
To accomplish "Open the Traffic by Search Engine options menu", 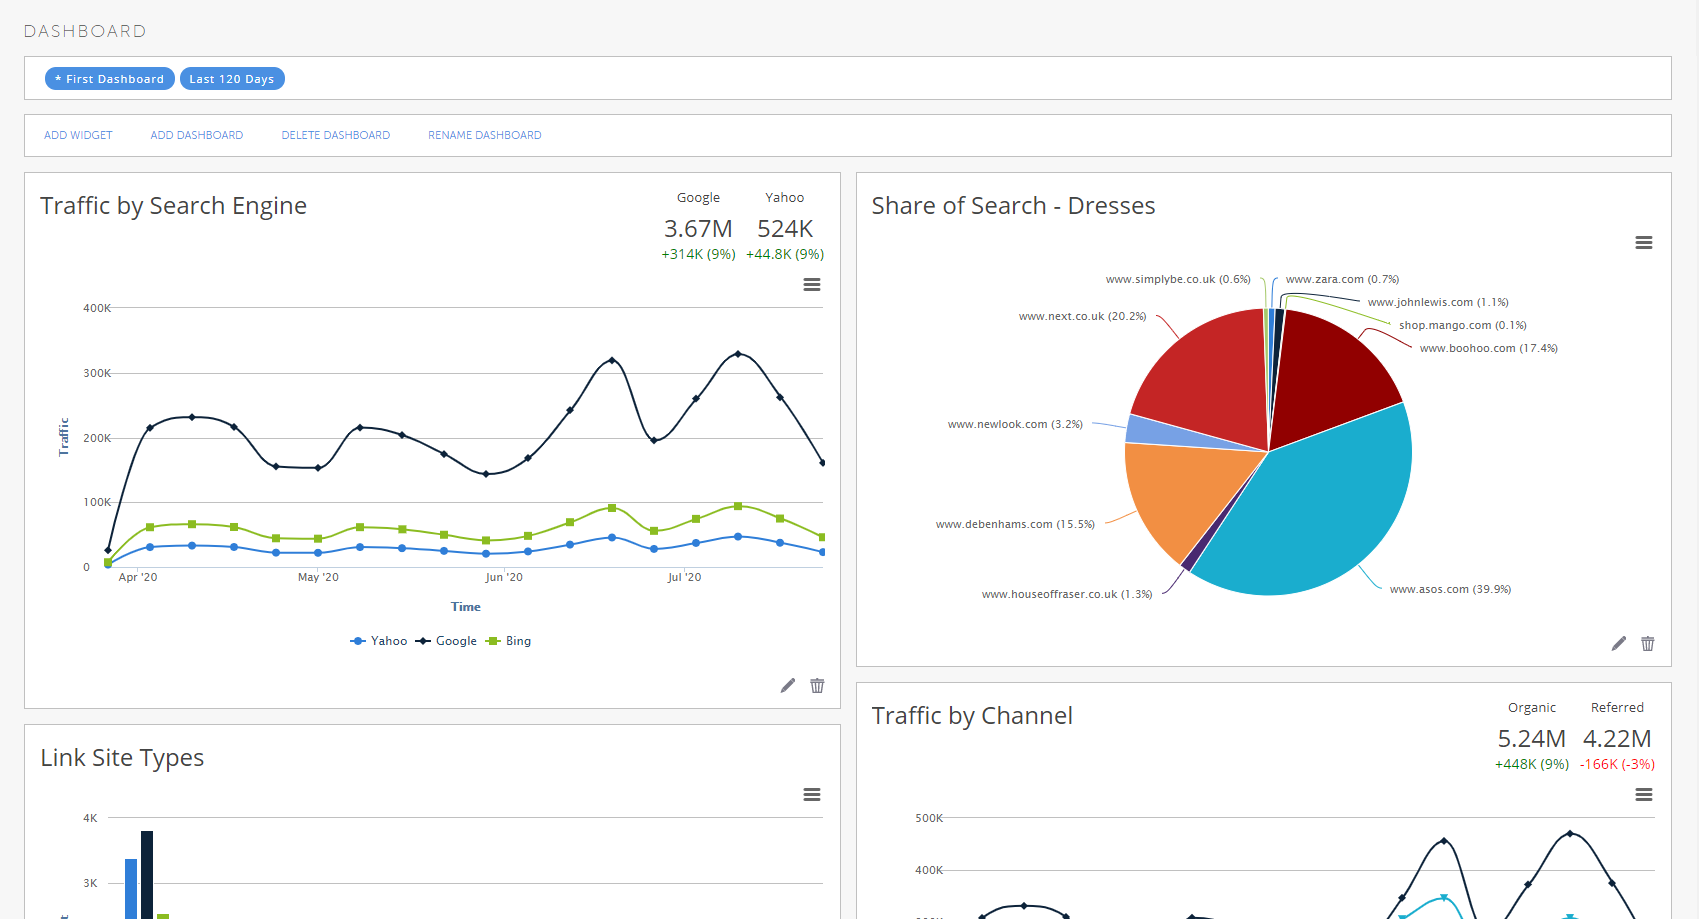I will (x=811, y=285).
